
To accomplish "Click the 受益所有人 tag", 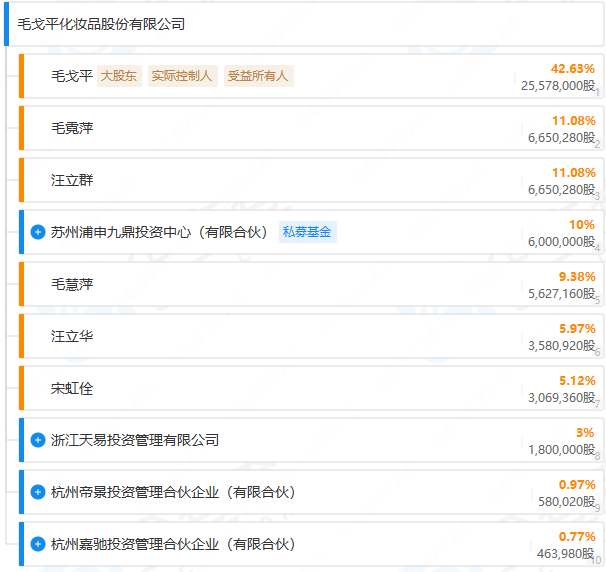I will pos(259,76).
